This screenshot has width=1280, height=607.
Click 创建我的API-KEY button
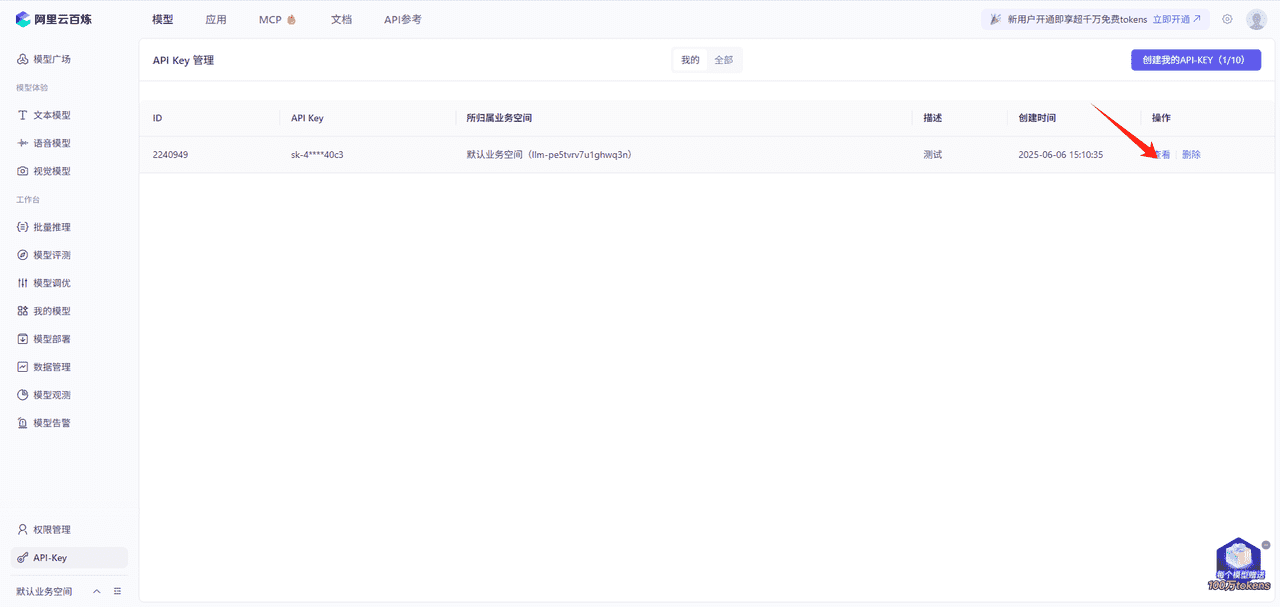(x=1195, y=59)
